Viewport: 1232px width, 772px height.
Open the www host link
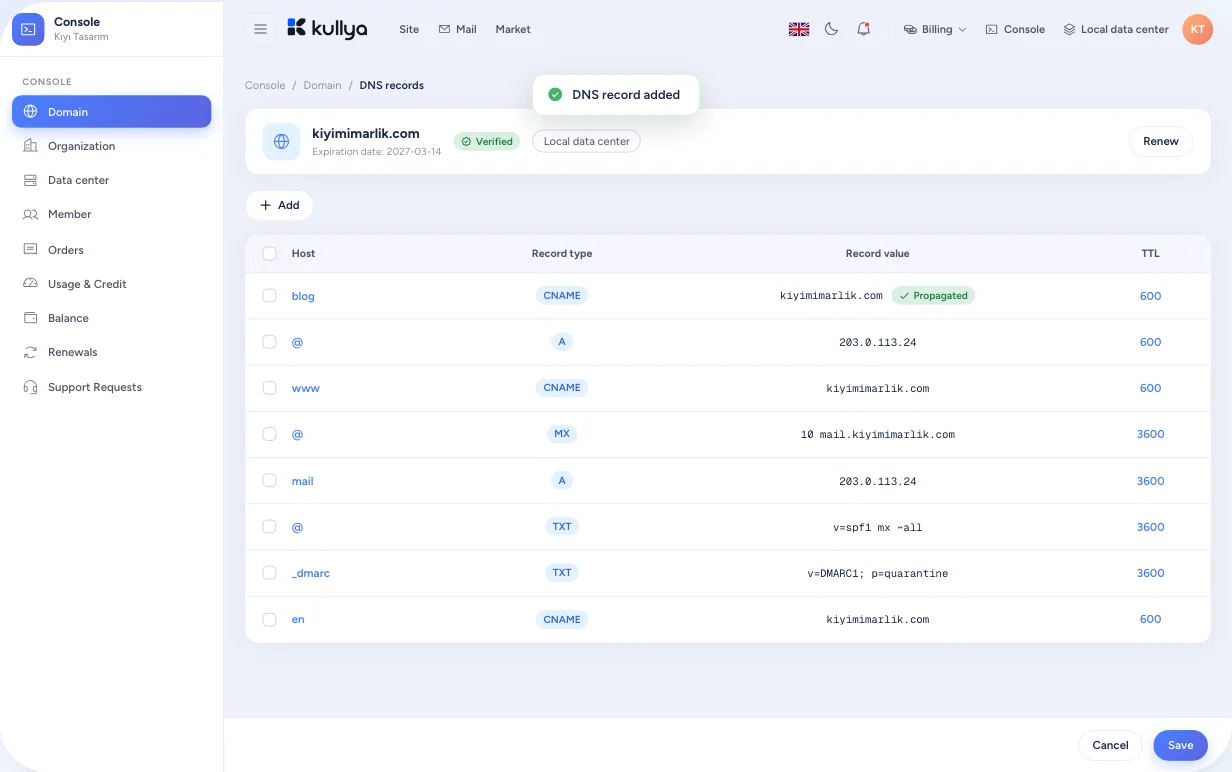click(306, 388)
